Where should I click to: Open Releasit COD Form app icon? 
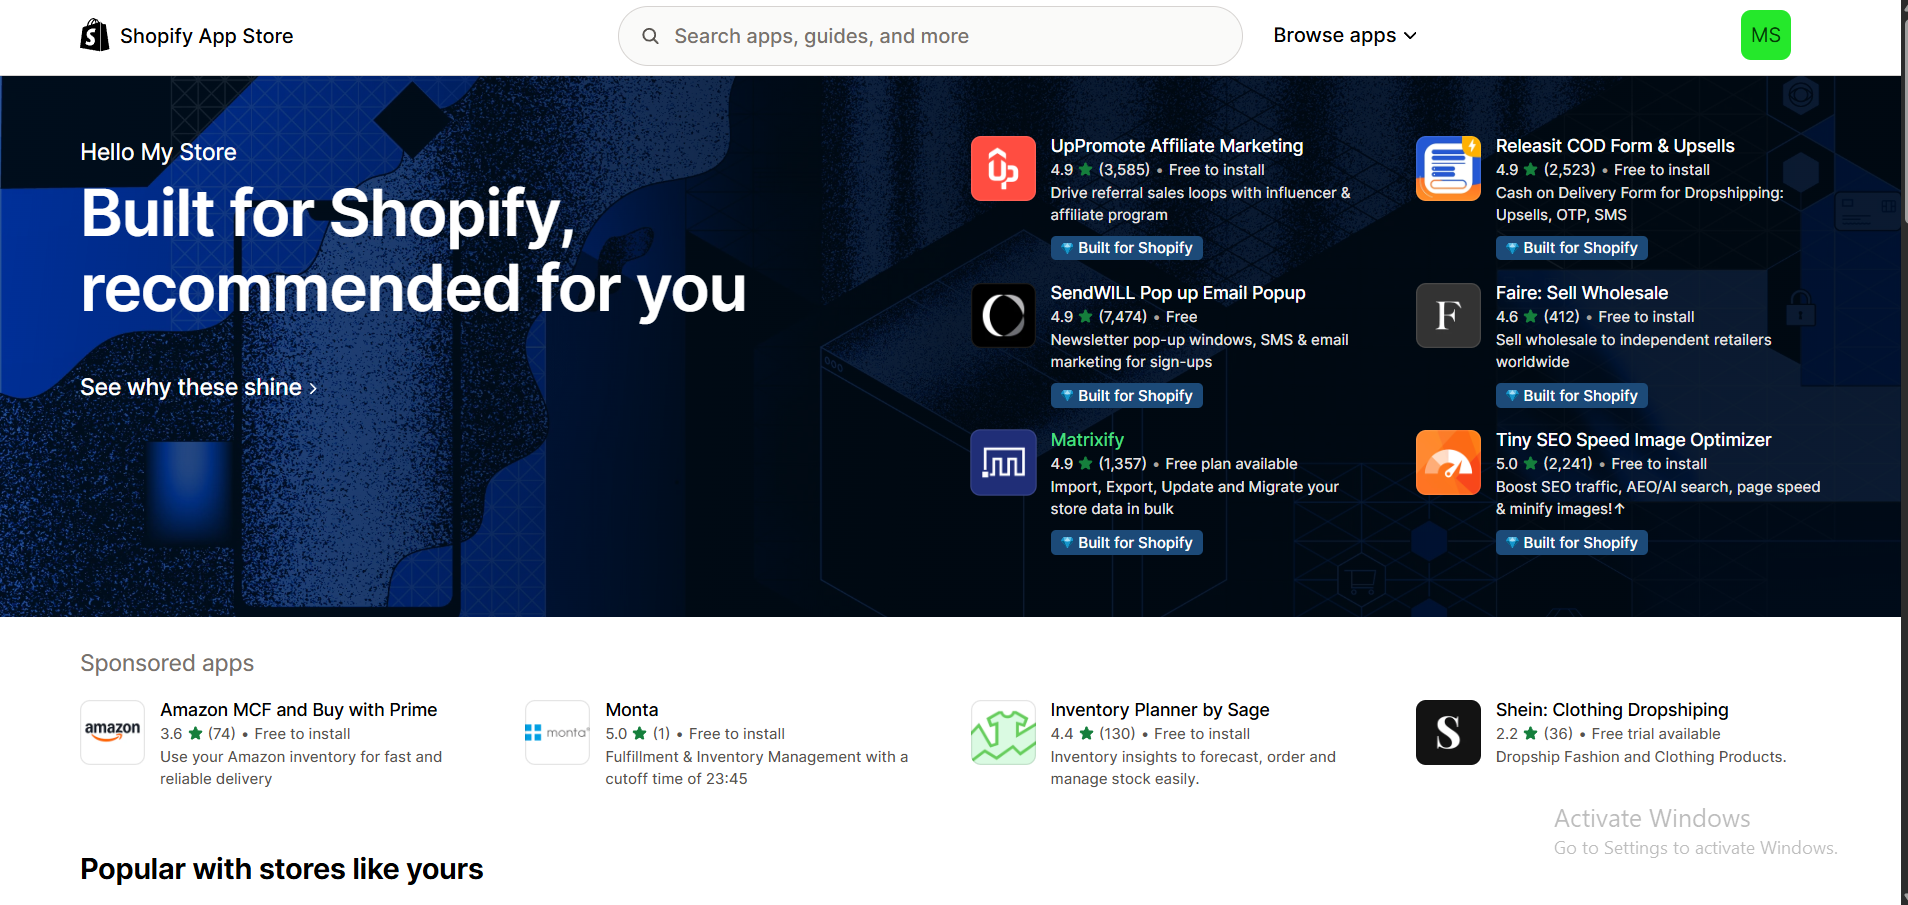tap(1448, 168)
